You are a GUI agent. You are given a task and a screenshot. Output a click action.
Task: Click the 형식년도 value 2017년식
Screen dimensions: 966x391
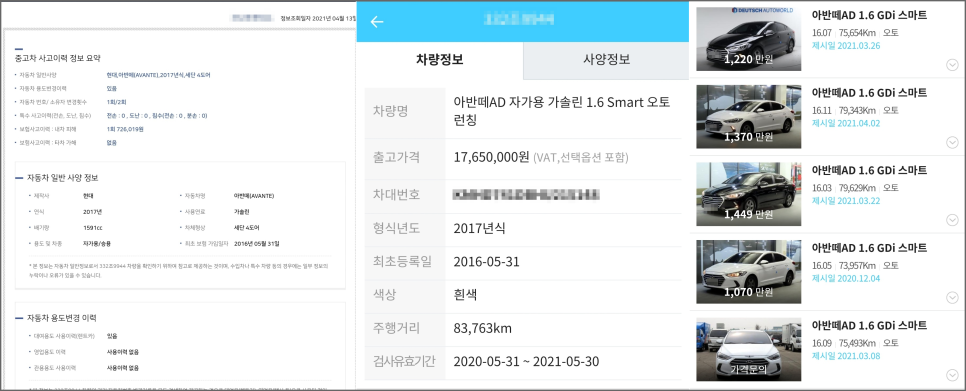[479, 228]
